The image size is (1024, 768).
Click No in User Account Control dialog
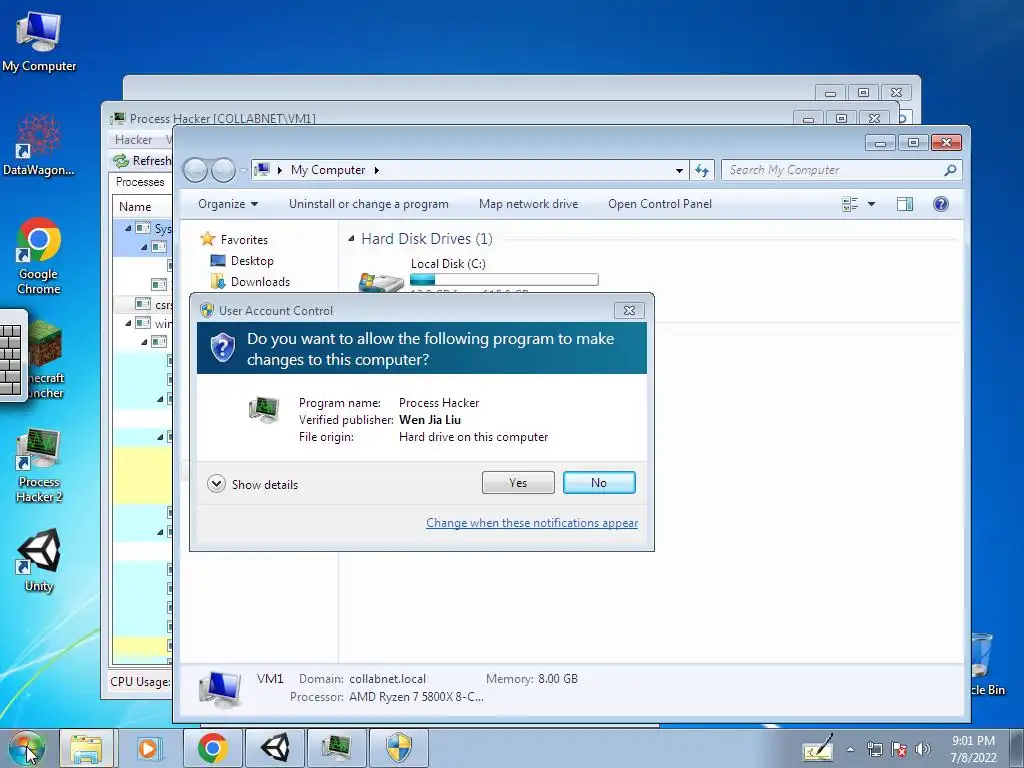tap(599, 483)
